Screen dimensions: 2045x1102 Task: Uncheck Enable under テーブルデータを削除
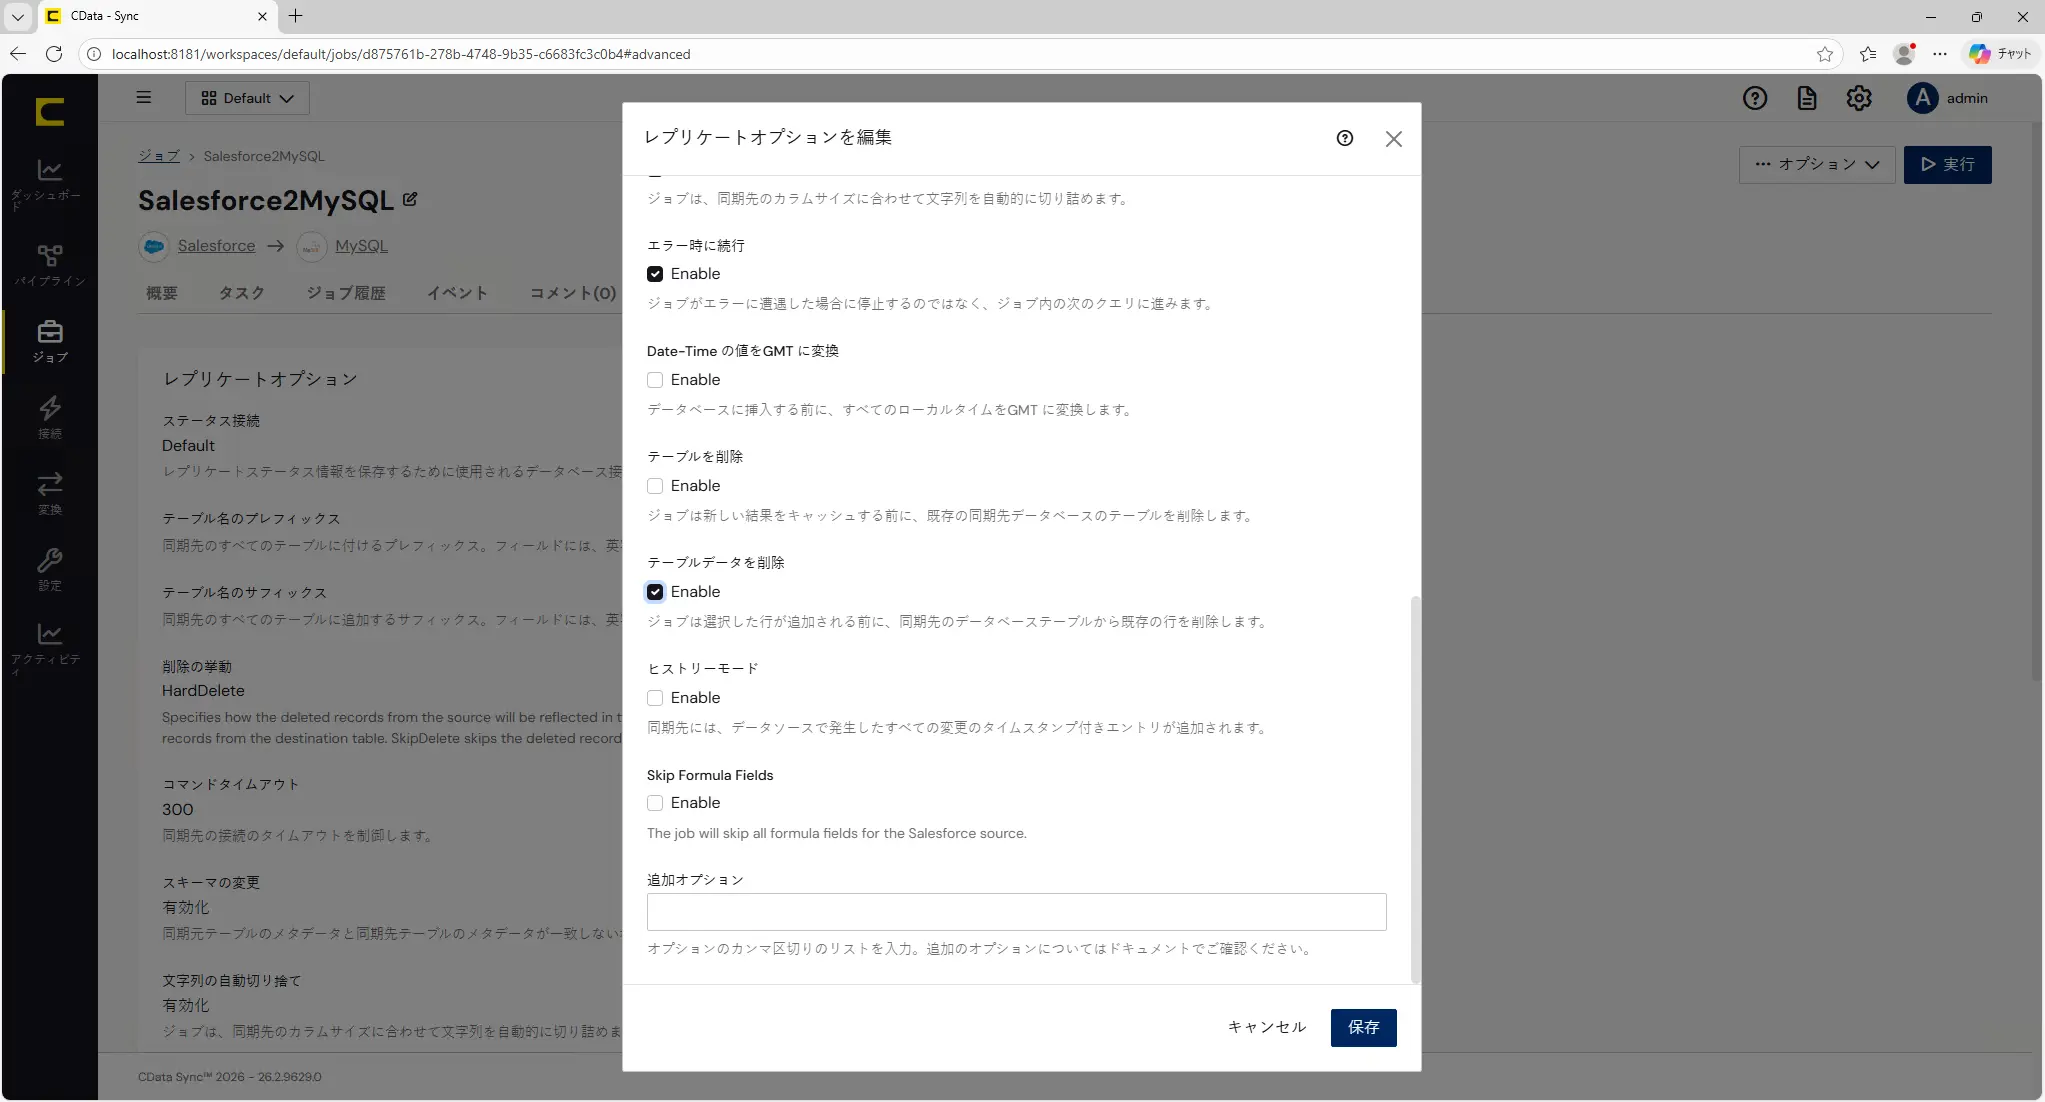coord(655,592)
